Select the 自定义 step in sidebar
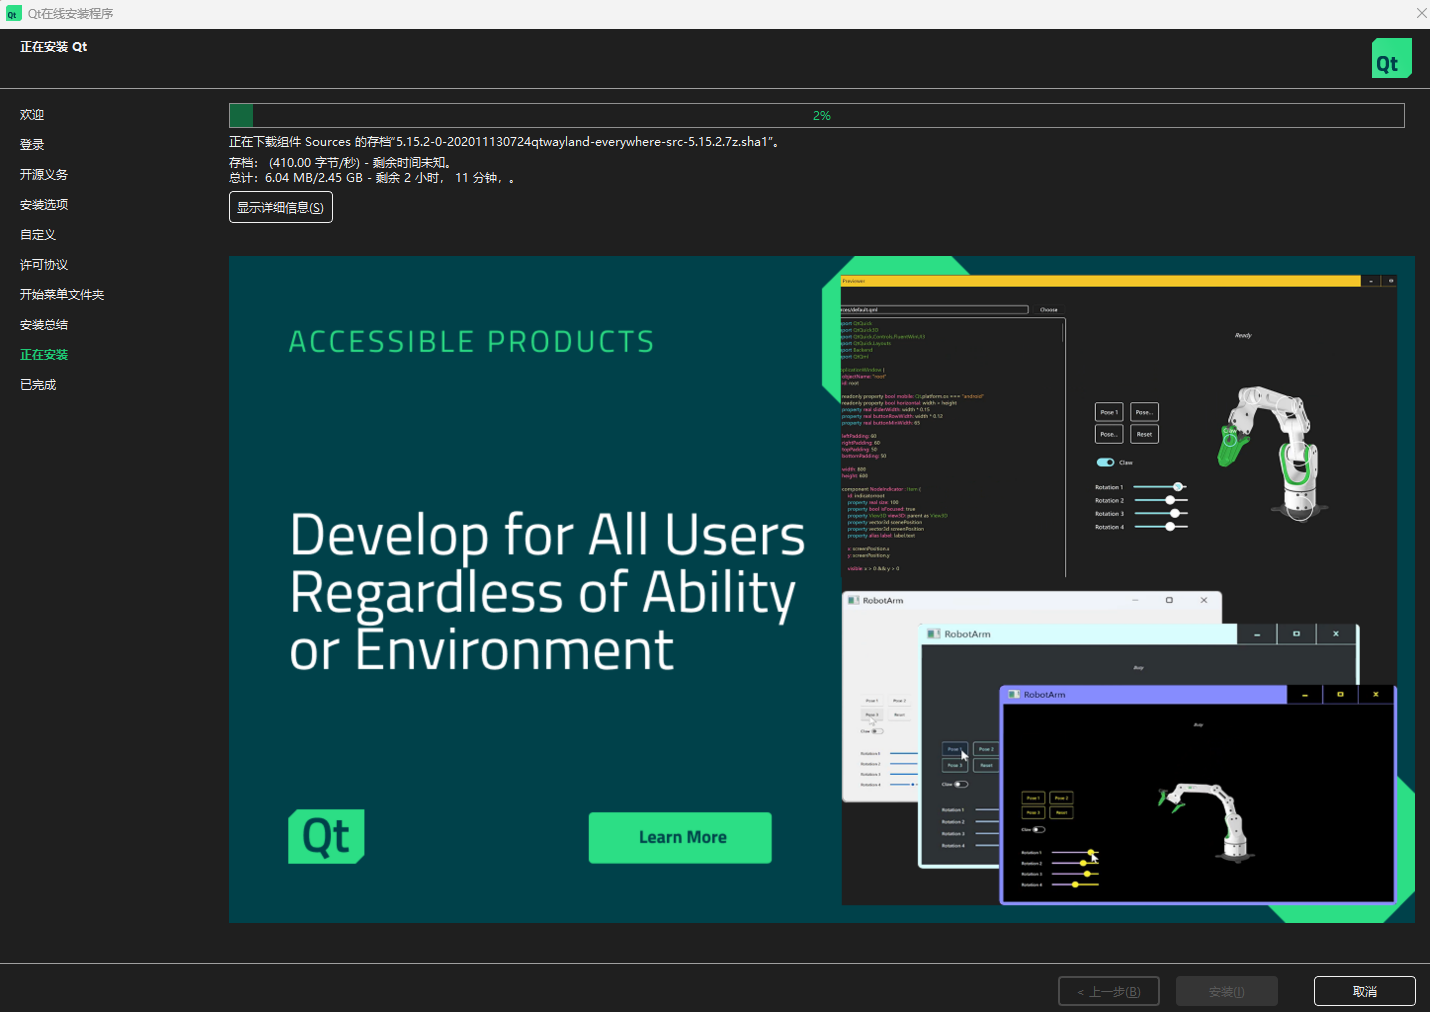Viewport: 1430px width, 1012px height. [38, 235]
